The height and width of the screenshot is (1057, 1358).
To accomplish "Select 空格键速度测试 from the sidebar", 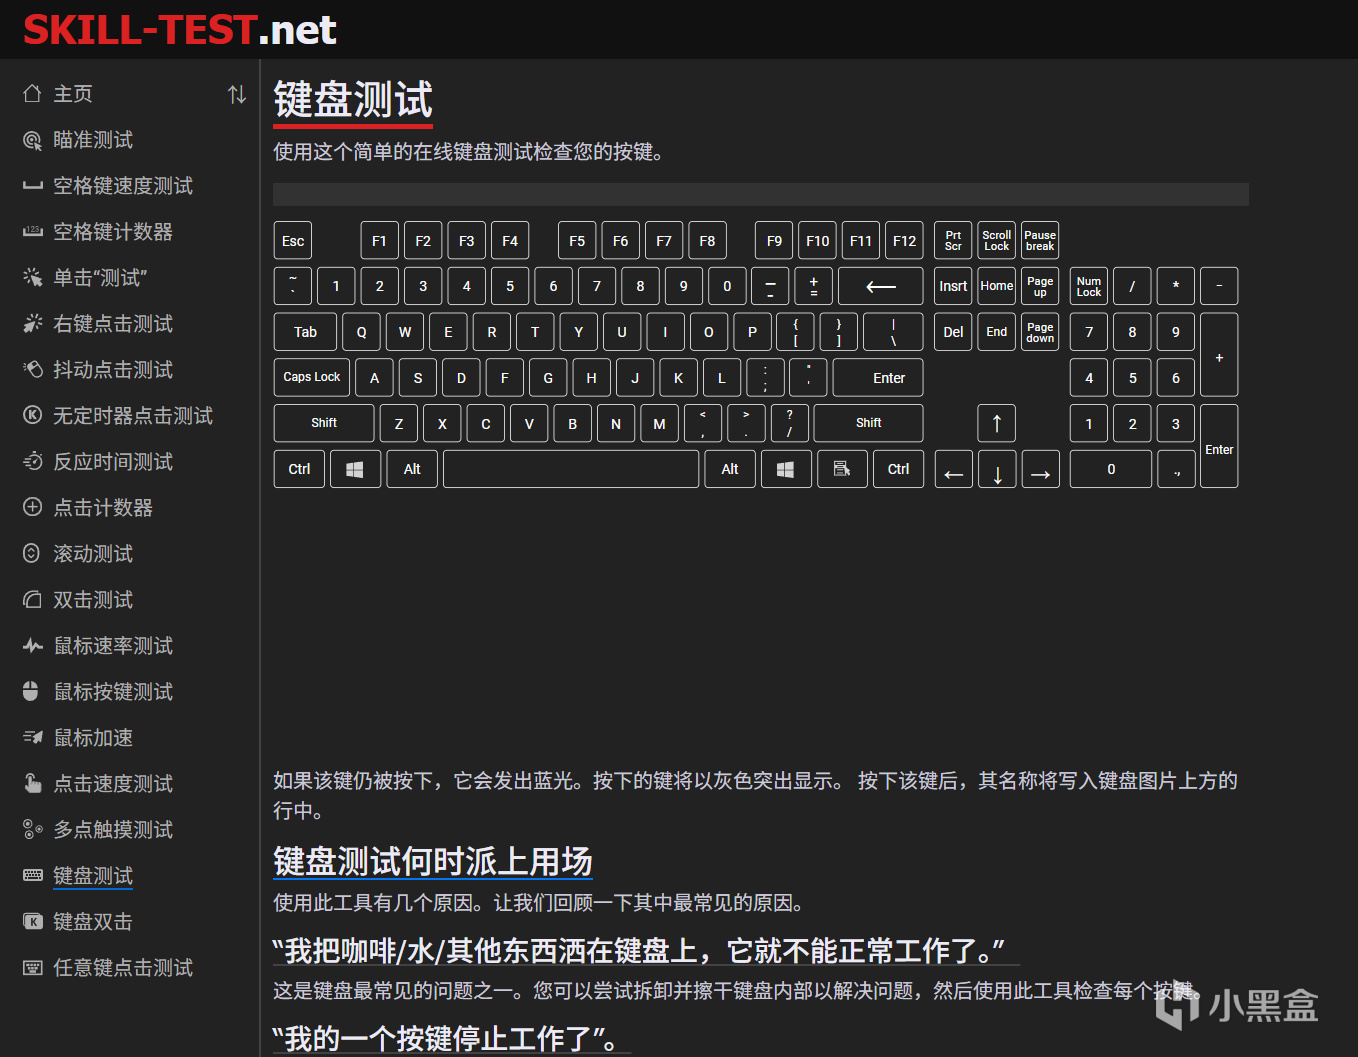I will [123, 186].
